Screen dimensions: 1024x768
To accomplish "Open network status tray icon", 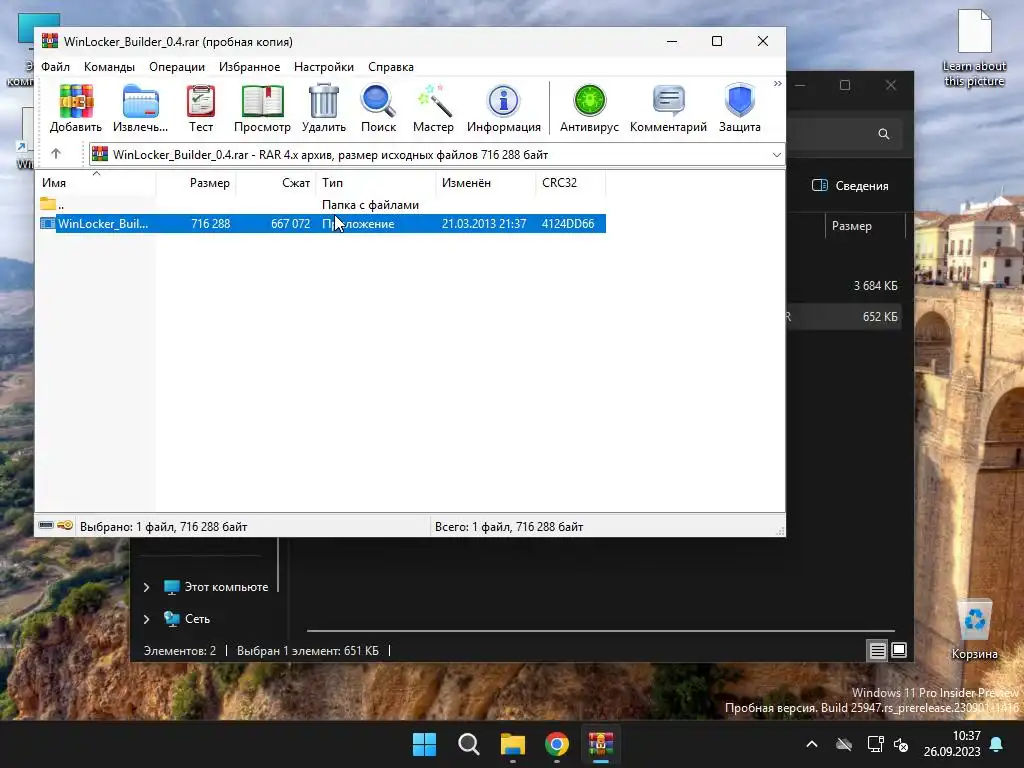I will point(875,744).
